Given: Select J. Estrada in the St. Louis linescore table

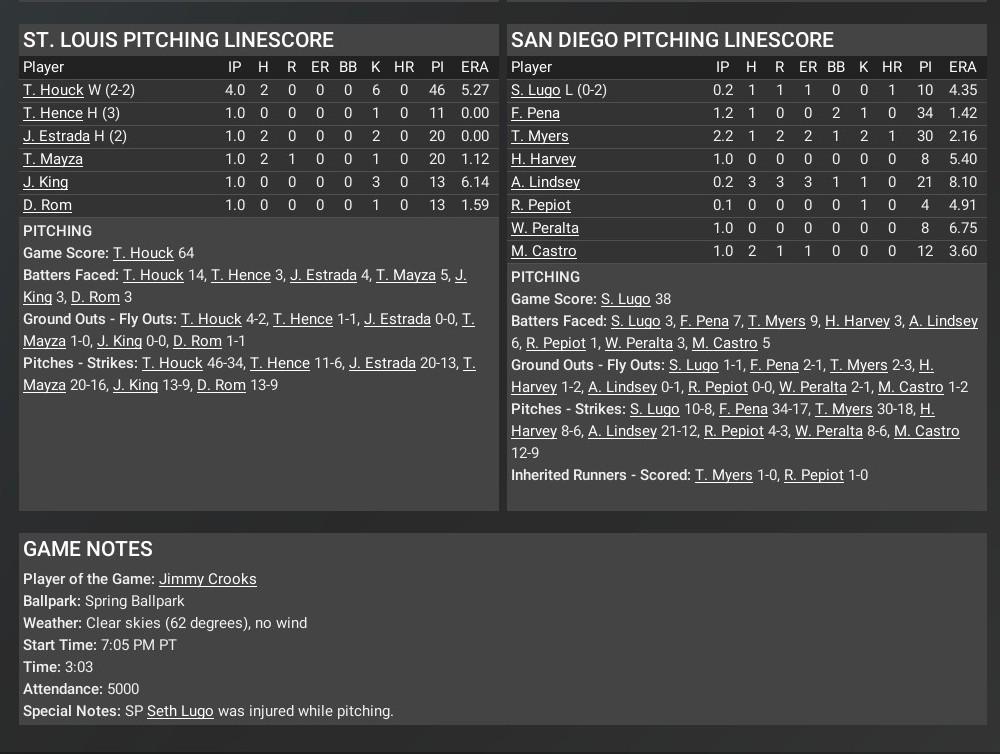Looking at the screenshot, I should 58,136.
